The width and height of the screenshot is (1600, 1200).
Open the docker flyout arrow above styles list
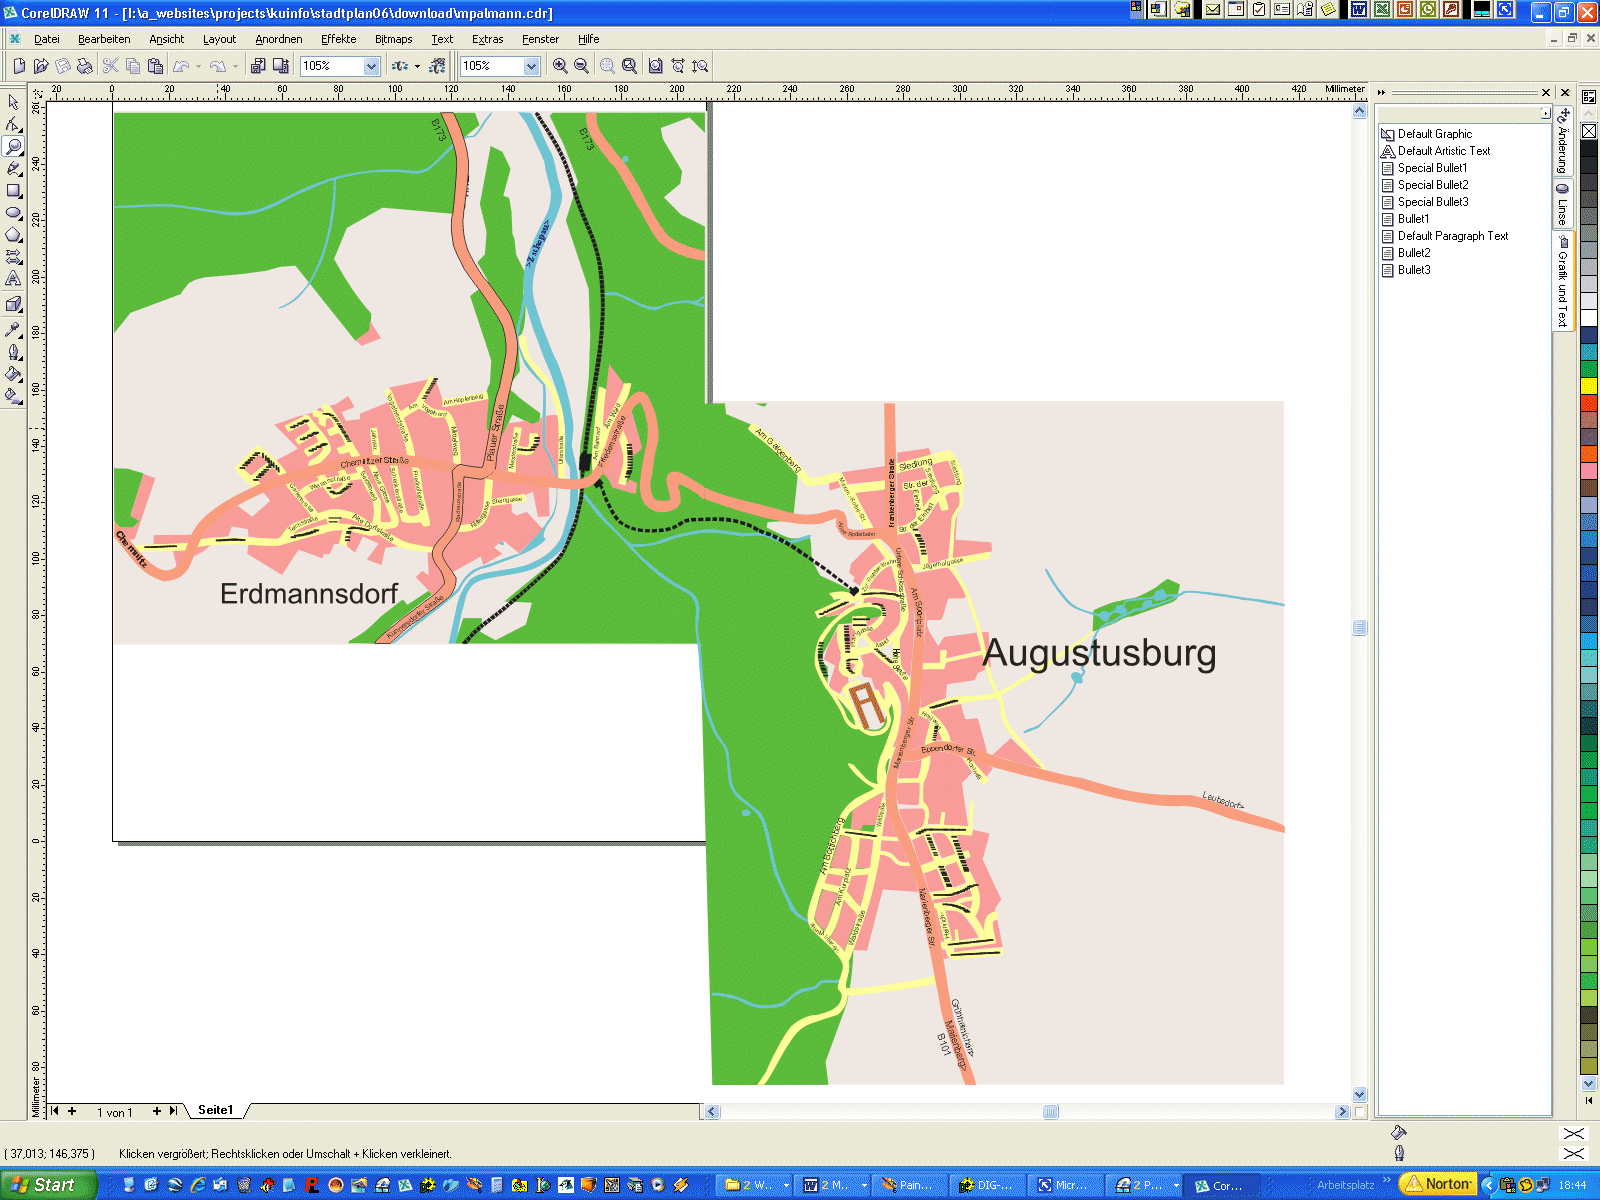(x=1545, y=113)
